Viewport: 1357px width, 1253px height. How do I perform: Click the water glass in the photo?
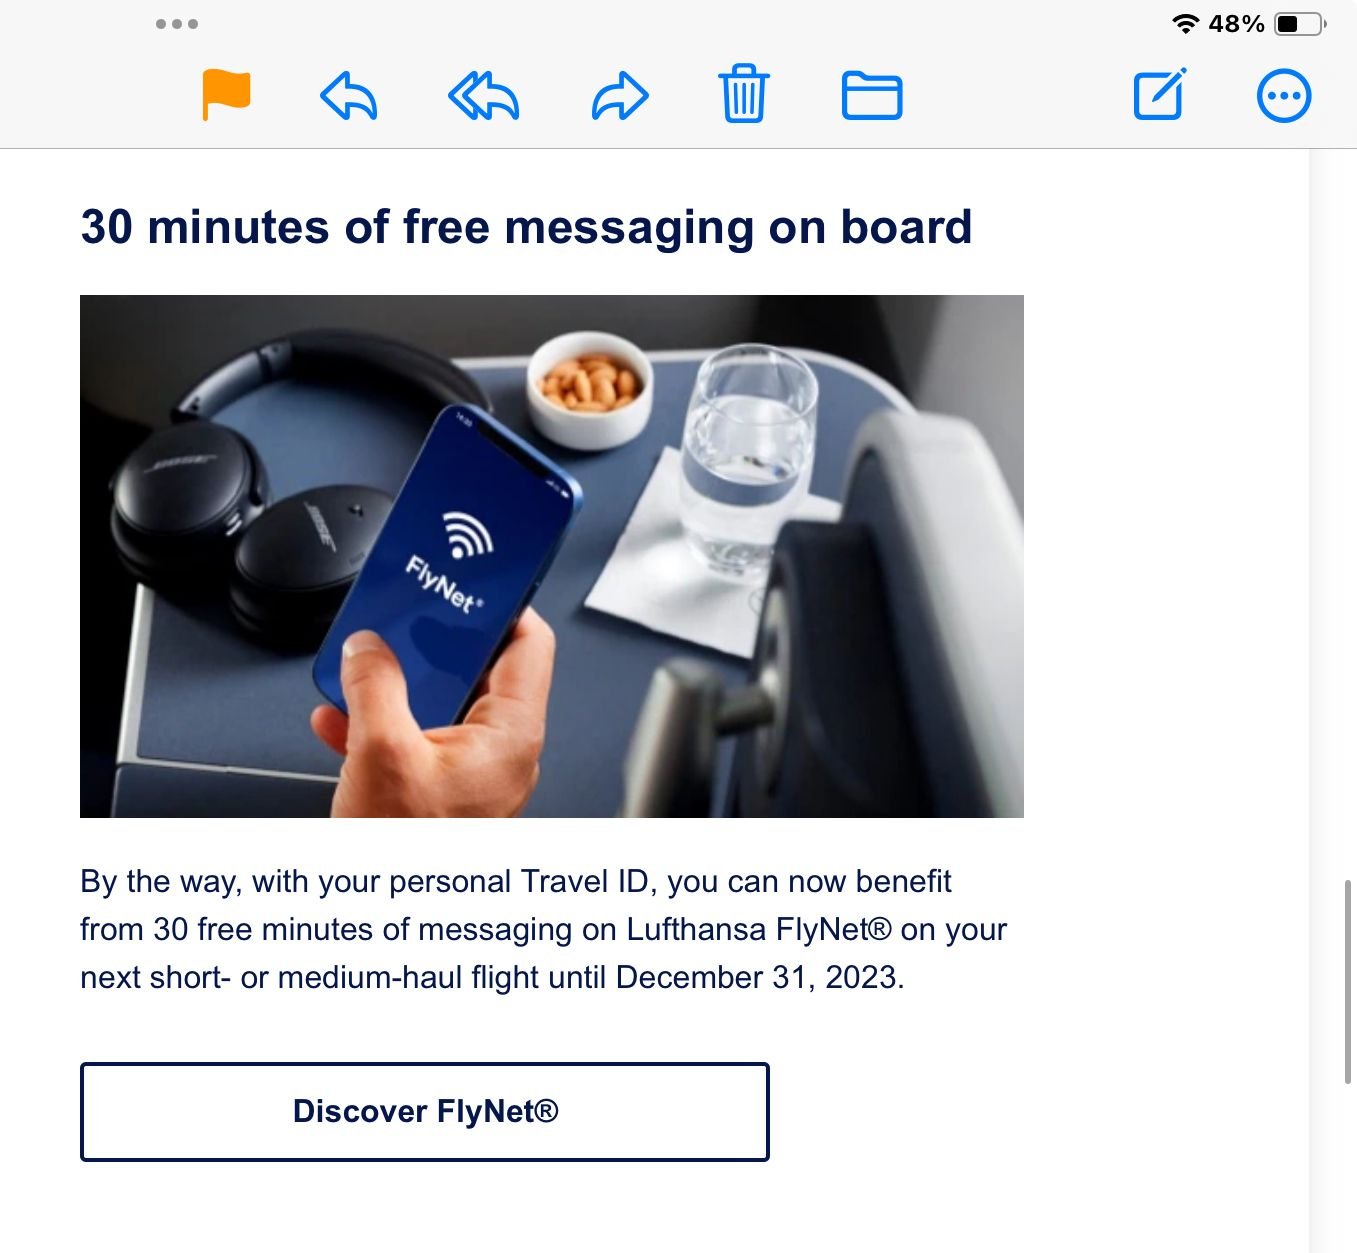tap(748, 460)
